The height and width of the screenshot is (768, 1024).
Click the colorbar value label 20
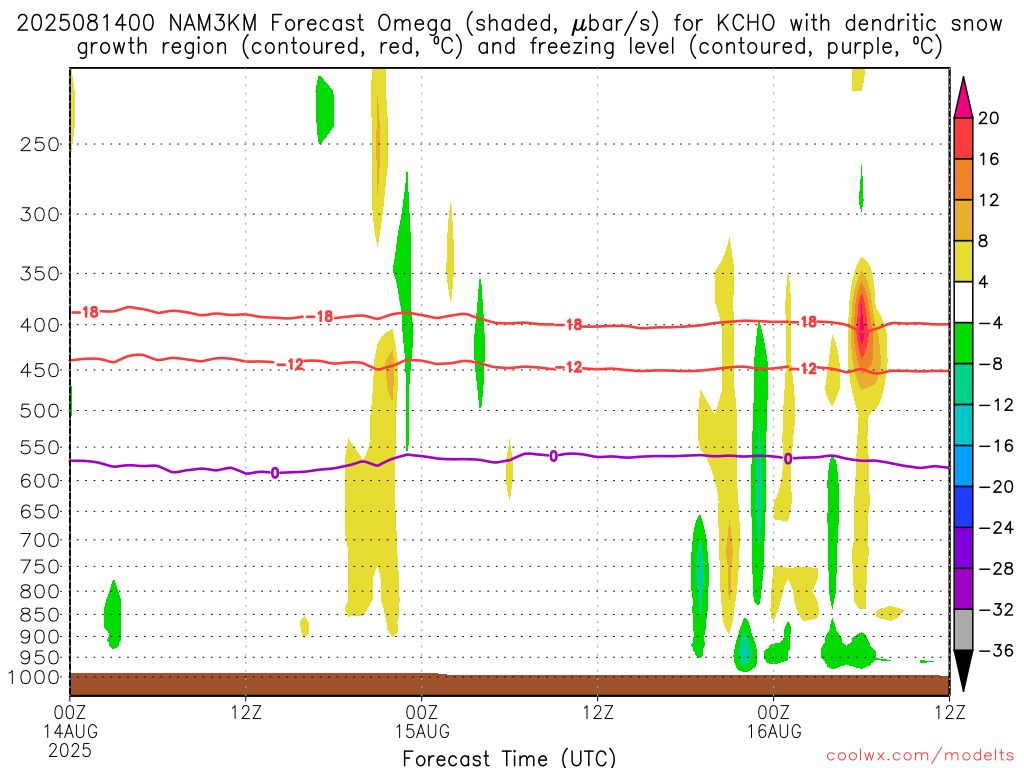(989, 118)
